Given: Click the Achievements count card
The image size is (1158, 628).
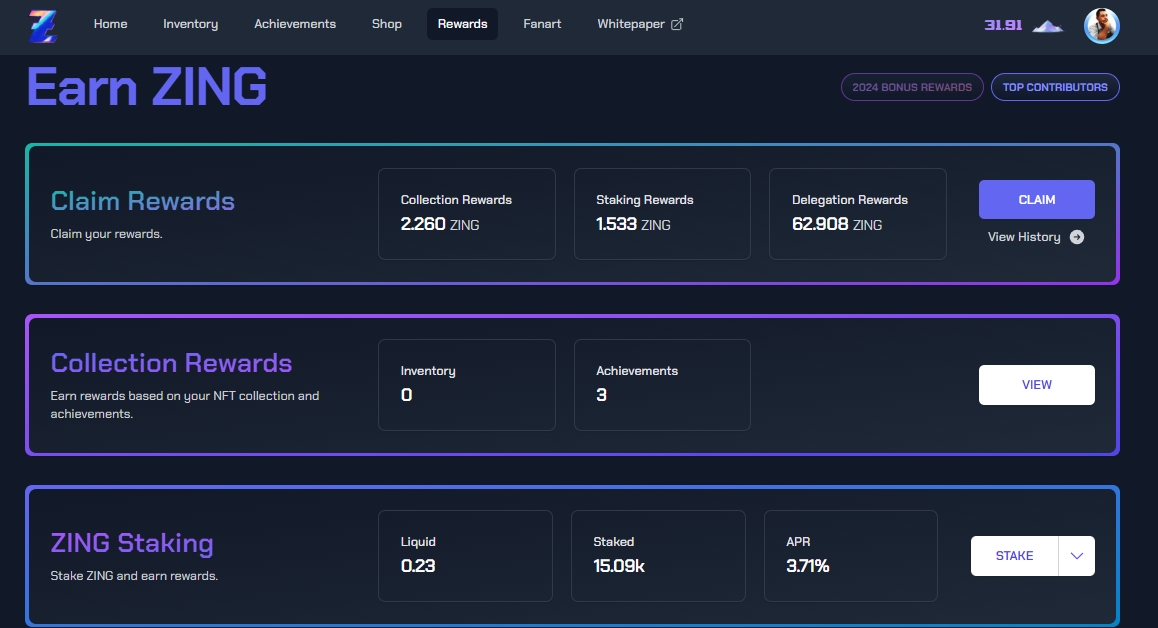Looking at the screenshot, I should [662, 385].
